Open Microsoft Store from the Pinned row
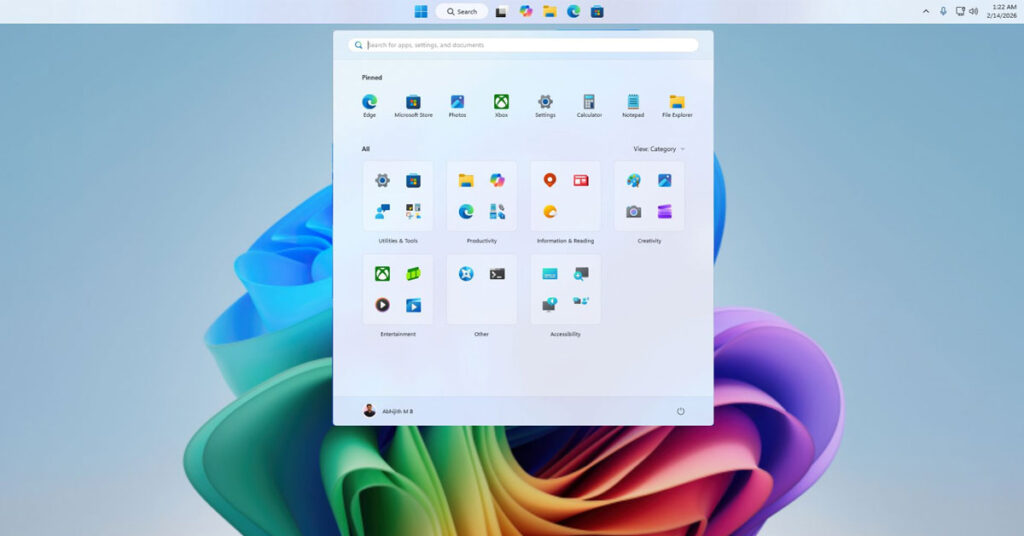 tap(413, 105)
